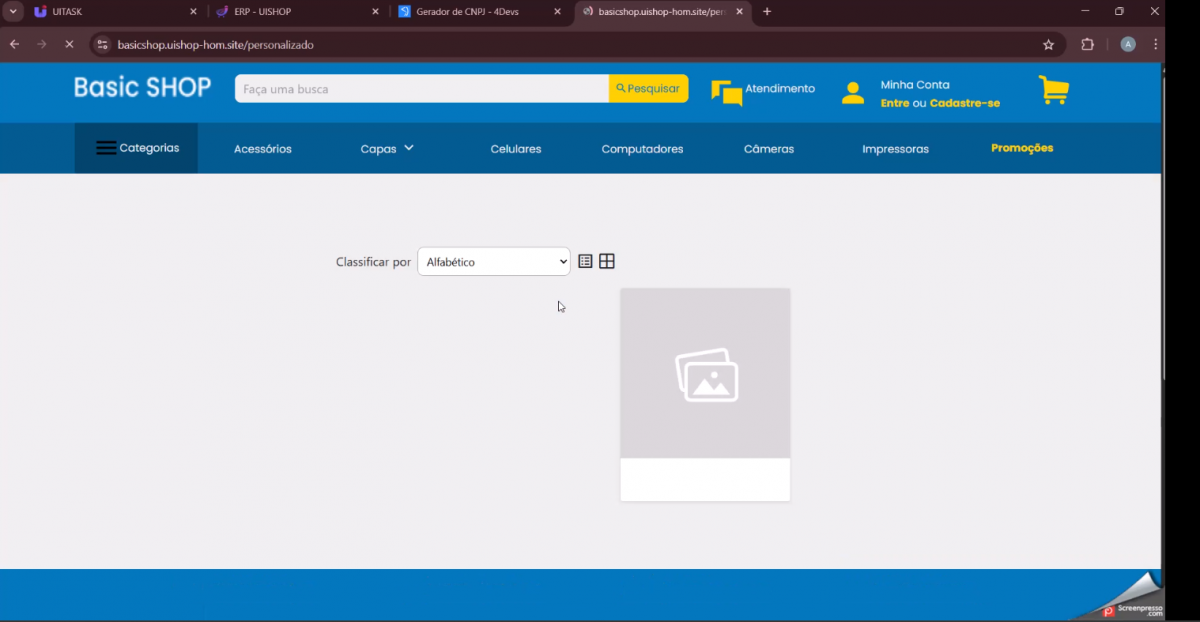Image resolution: width=1200 pixels, height=622 pixels.
Task: Open the Celulares category
Action: [515, 149]
